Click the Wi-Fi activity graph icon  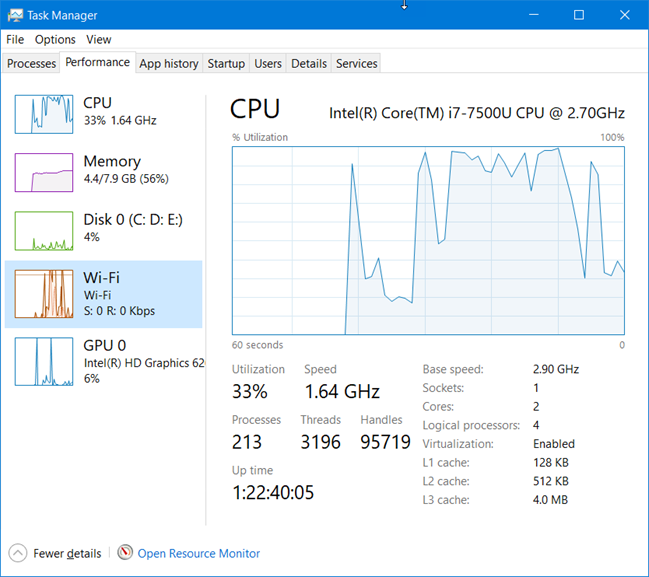[44, 294]
